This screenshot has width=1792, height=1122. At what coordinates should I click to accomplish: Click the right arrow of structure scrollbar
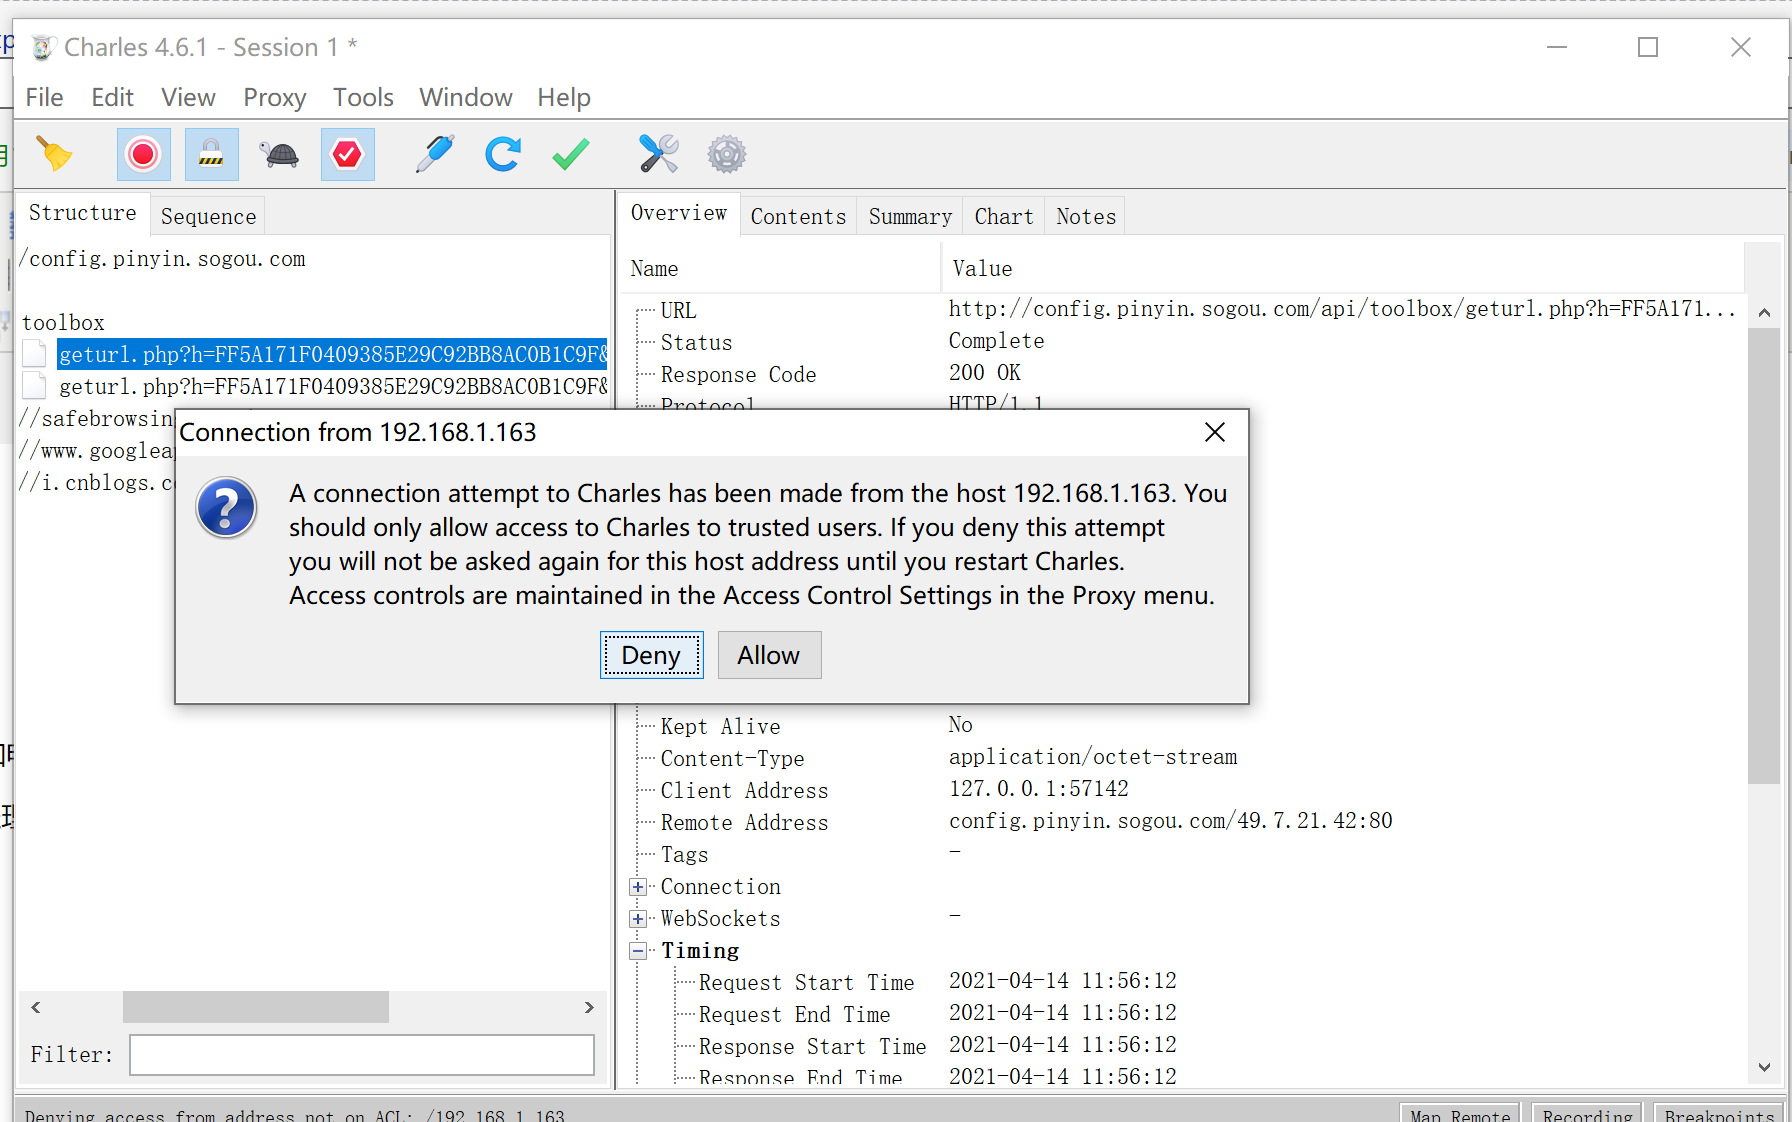point(589,1007)
